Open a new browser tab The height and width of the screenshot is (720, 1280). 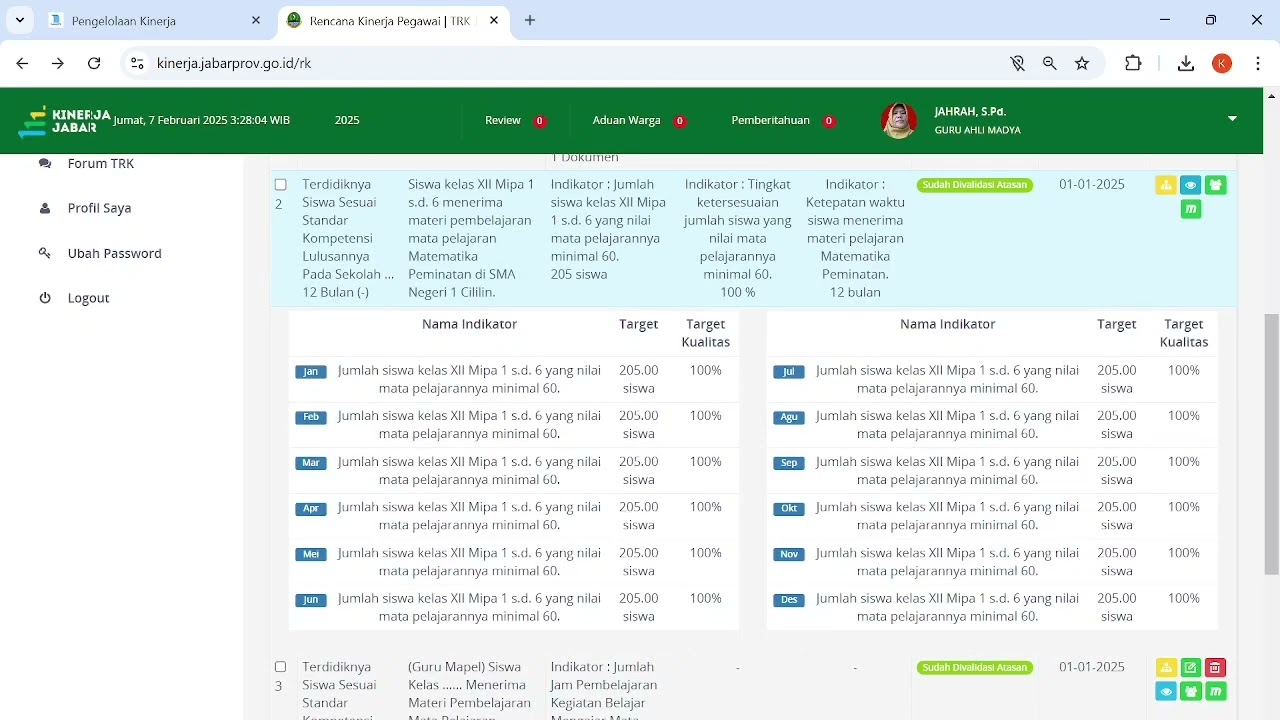530,20
